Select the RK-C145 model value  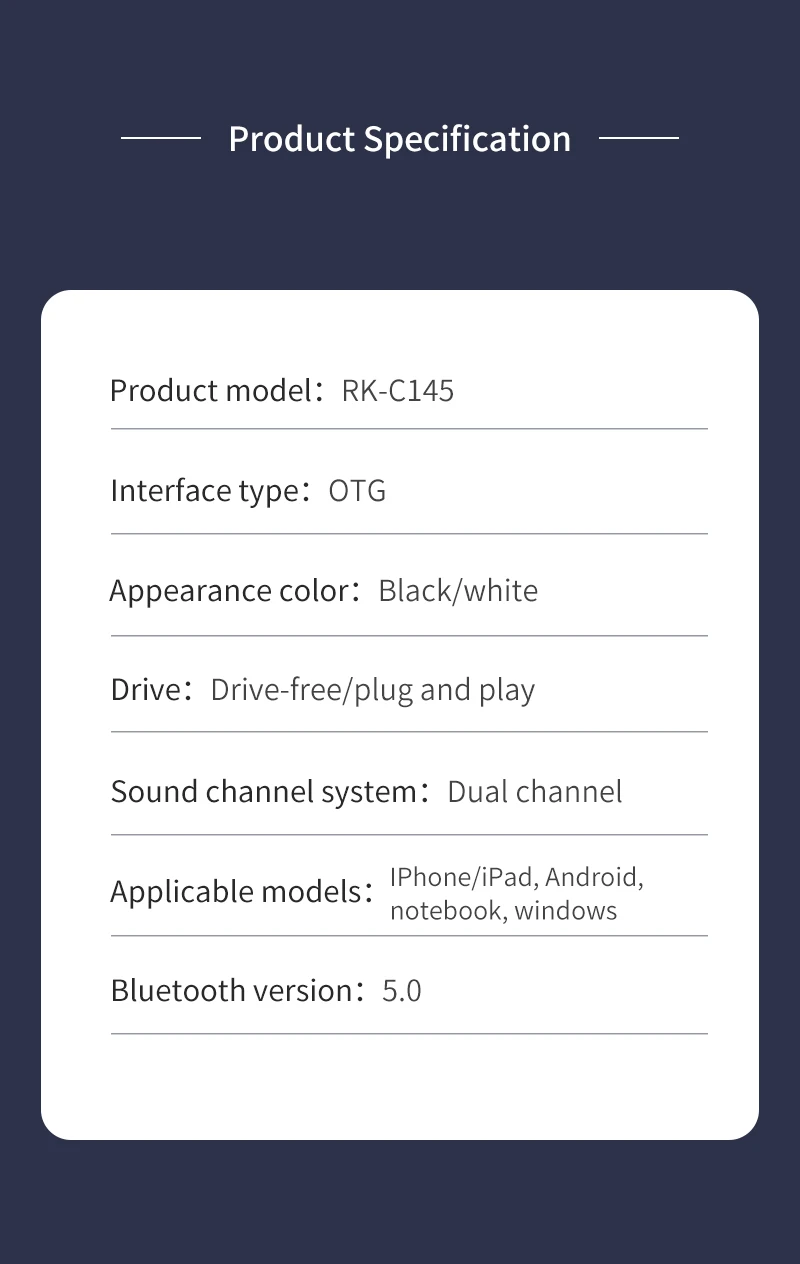pos(398,390)
